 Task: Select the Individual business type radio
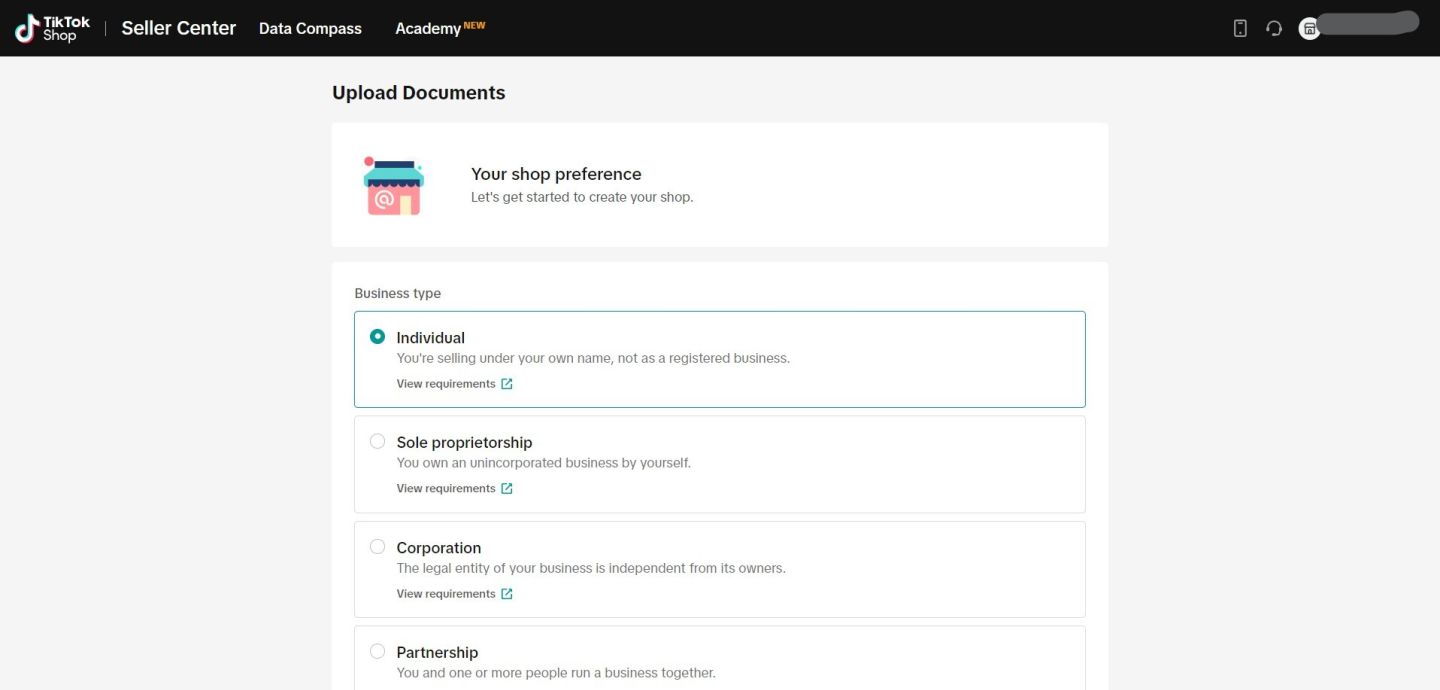(x=377, y=337)
